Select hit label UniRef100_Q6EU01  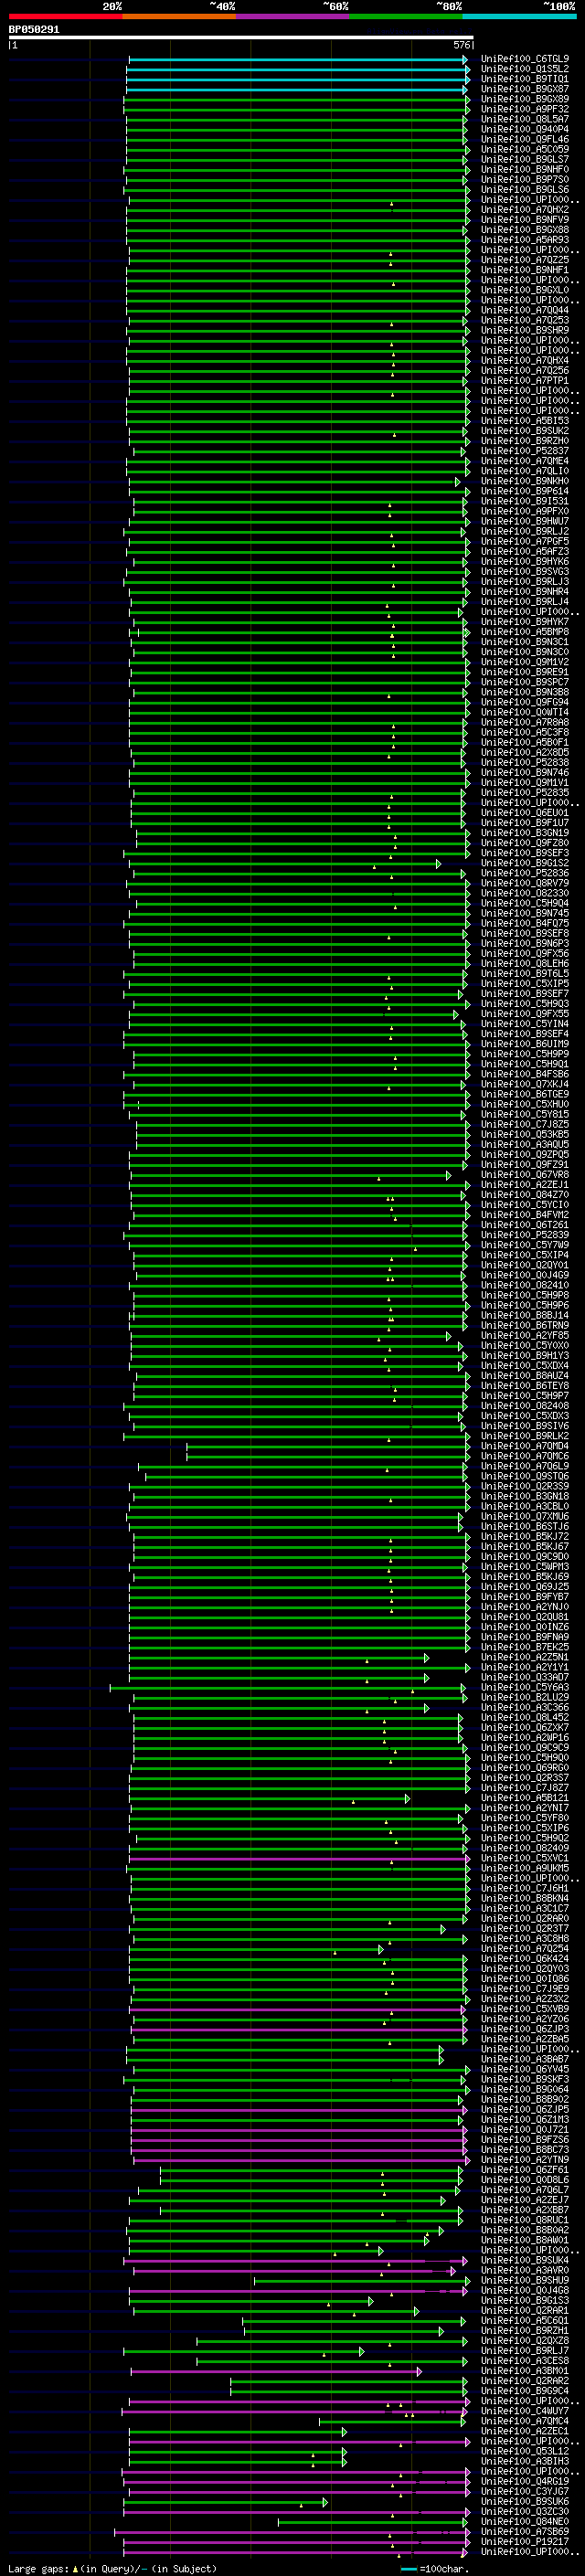(525, 813)
